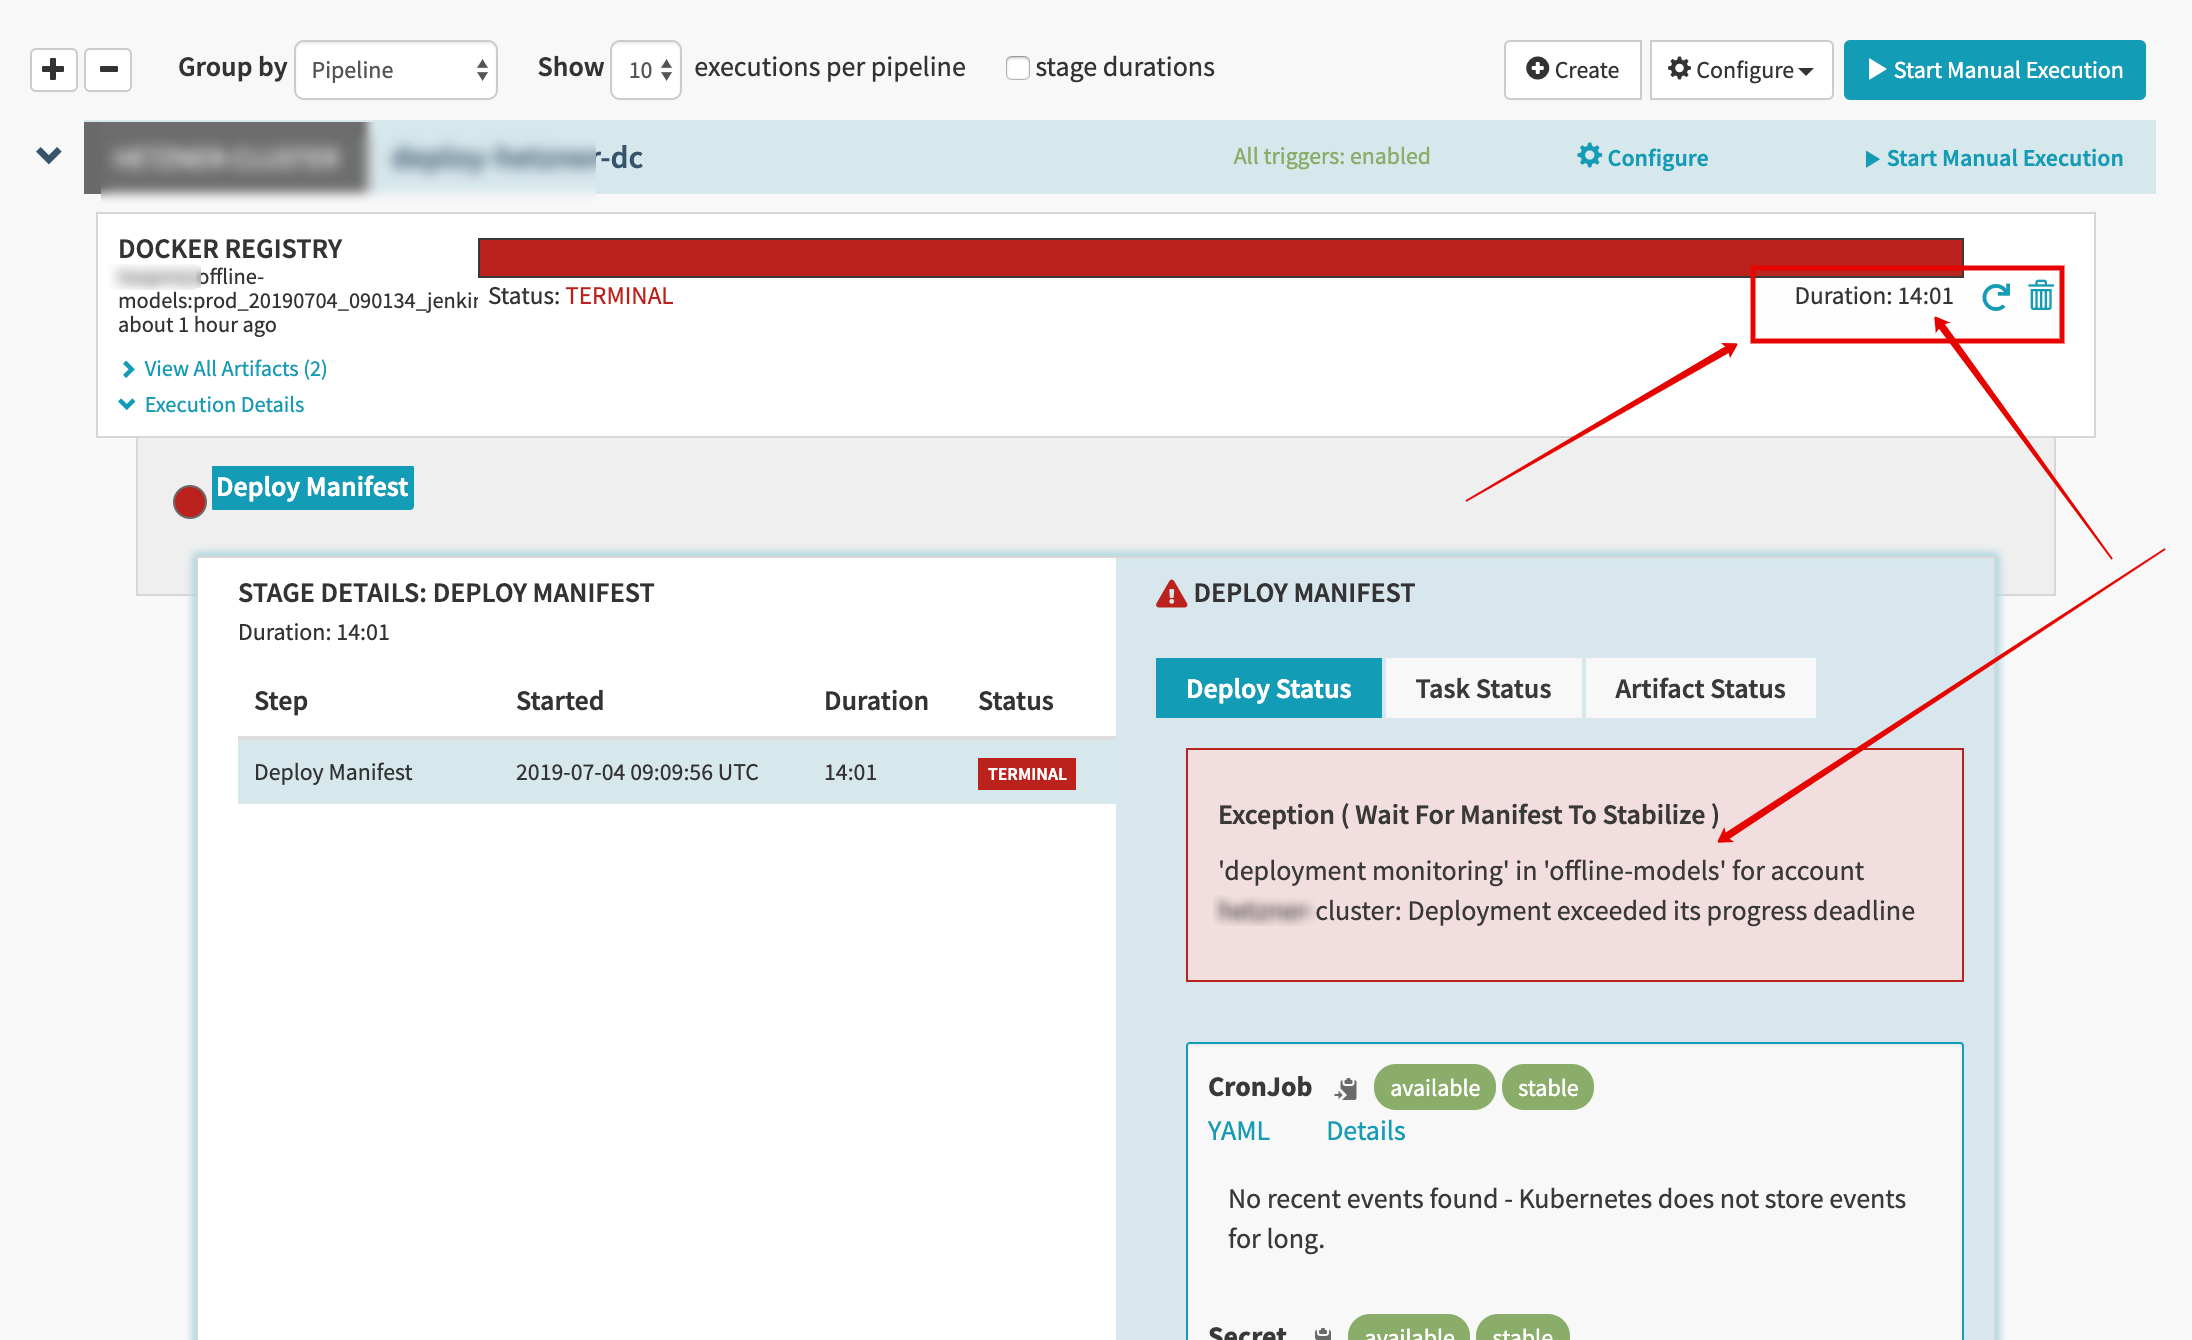Open the Artifact Status tab
The image size is (2192, 1340).
(x=1699, y=688)
